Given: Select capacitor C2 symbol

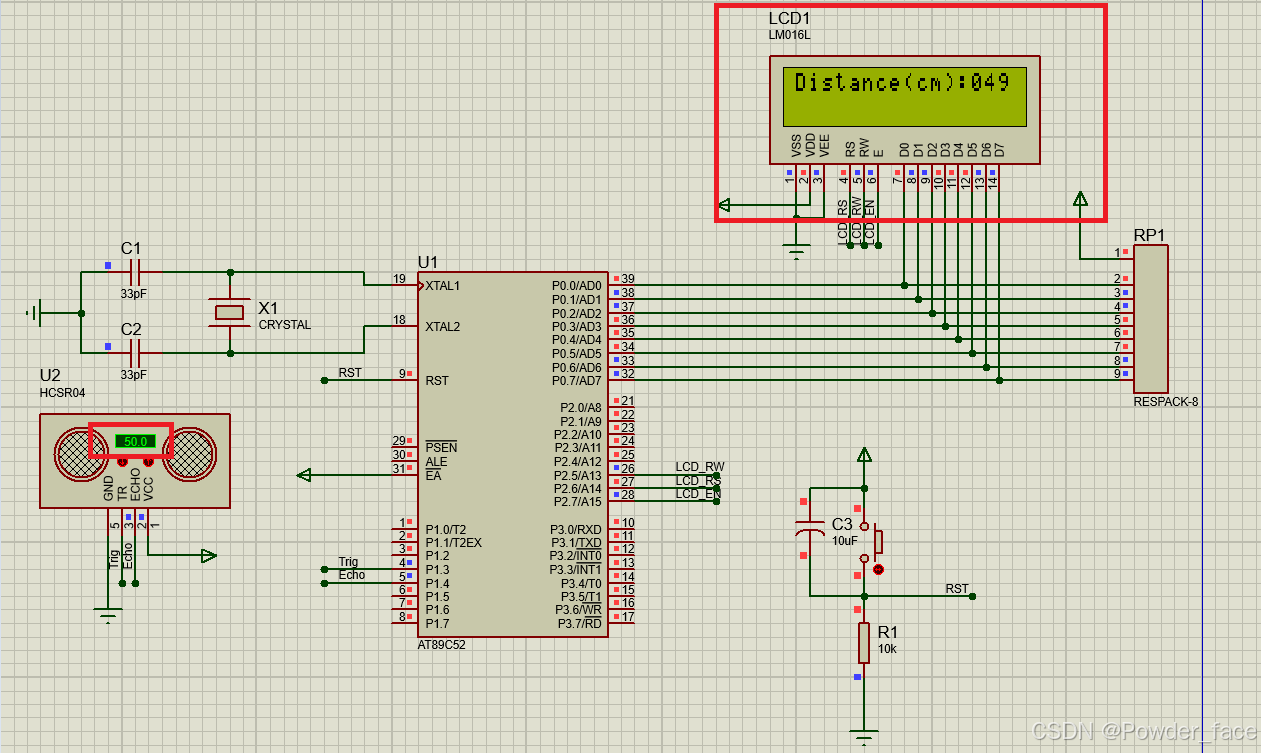Looking at the screenshot, I should [x=137, y=353].
